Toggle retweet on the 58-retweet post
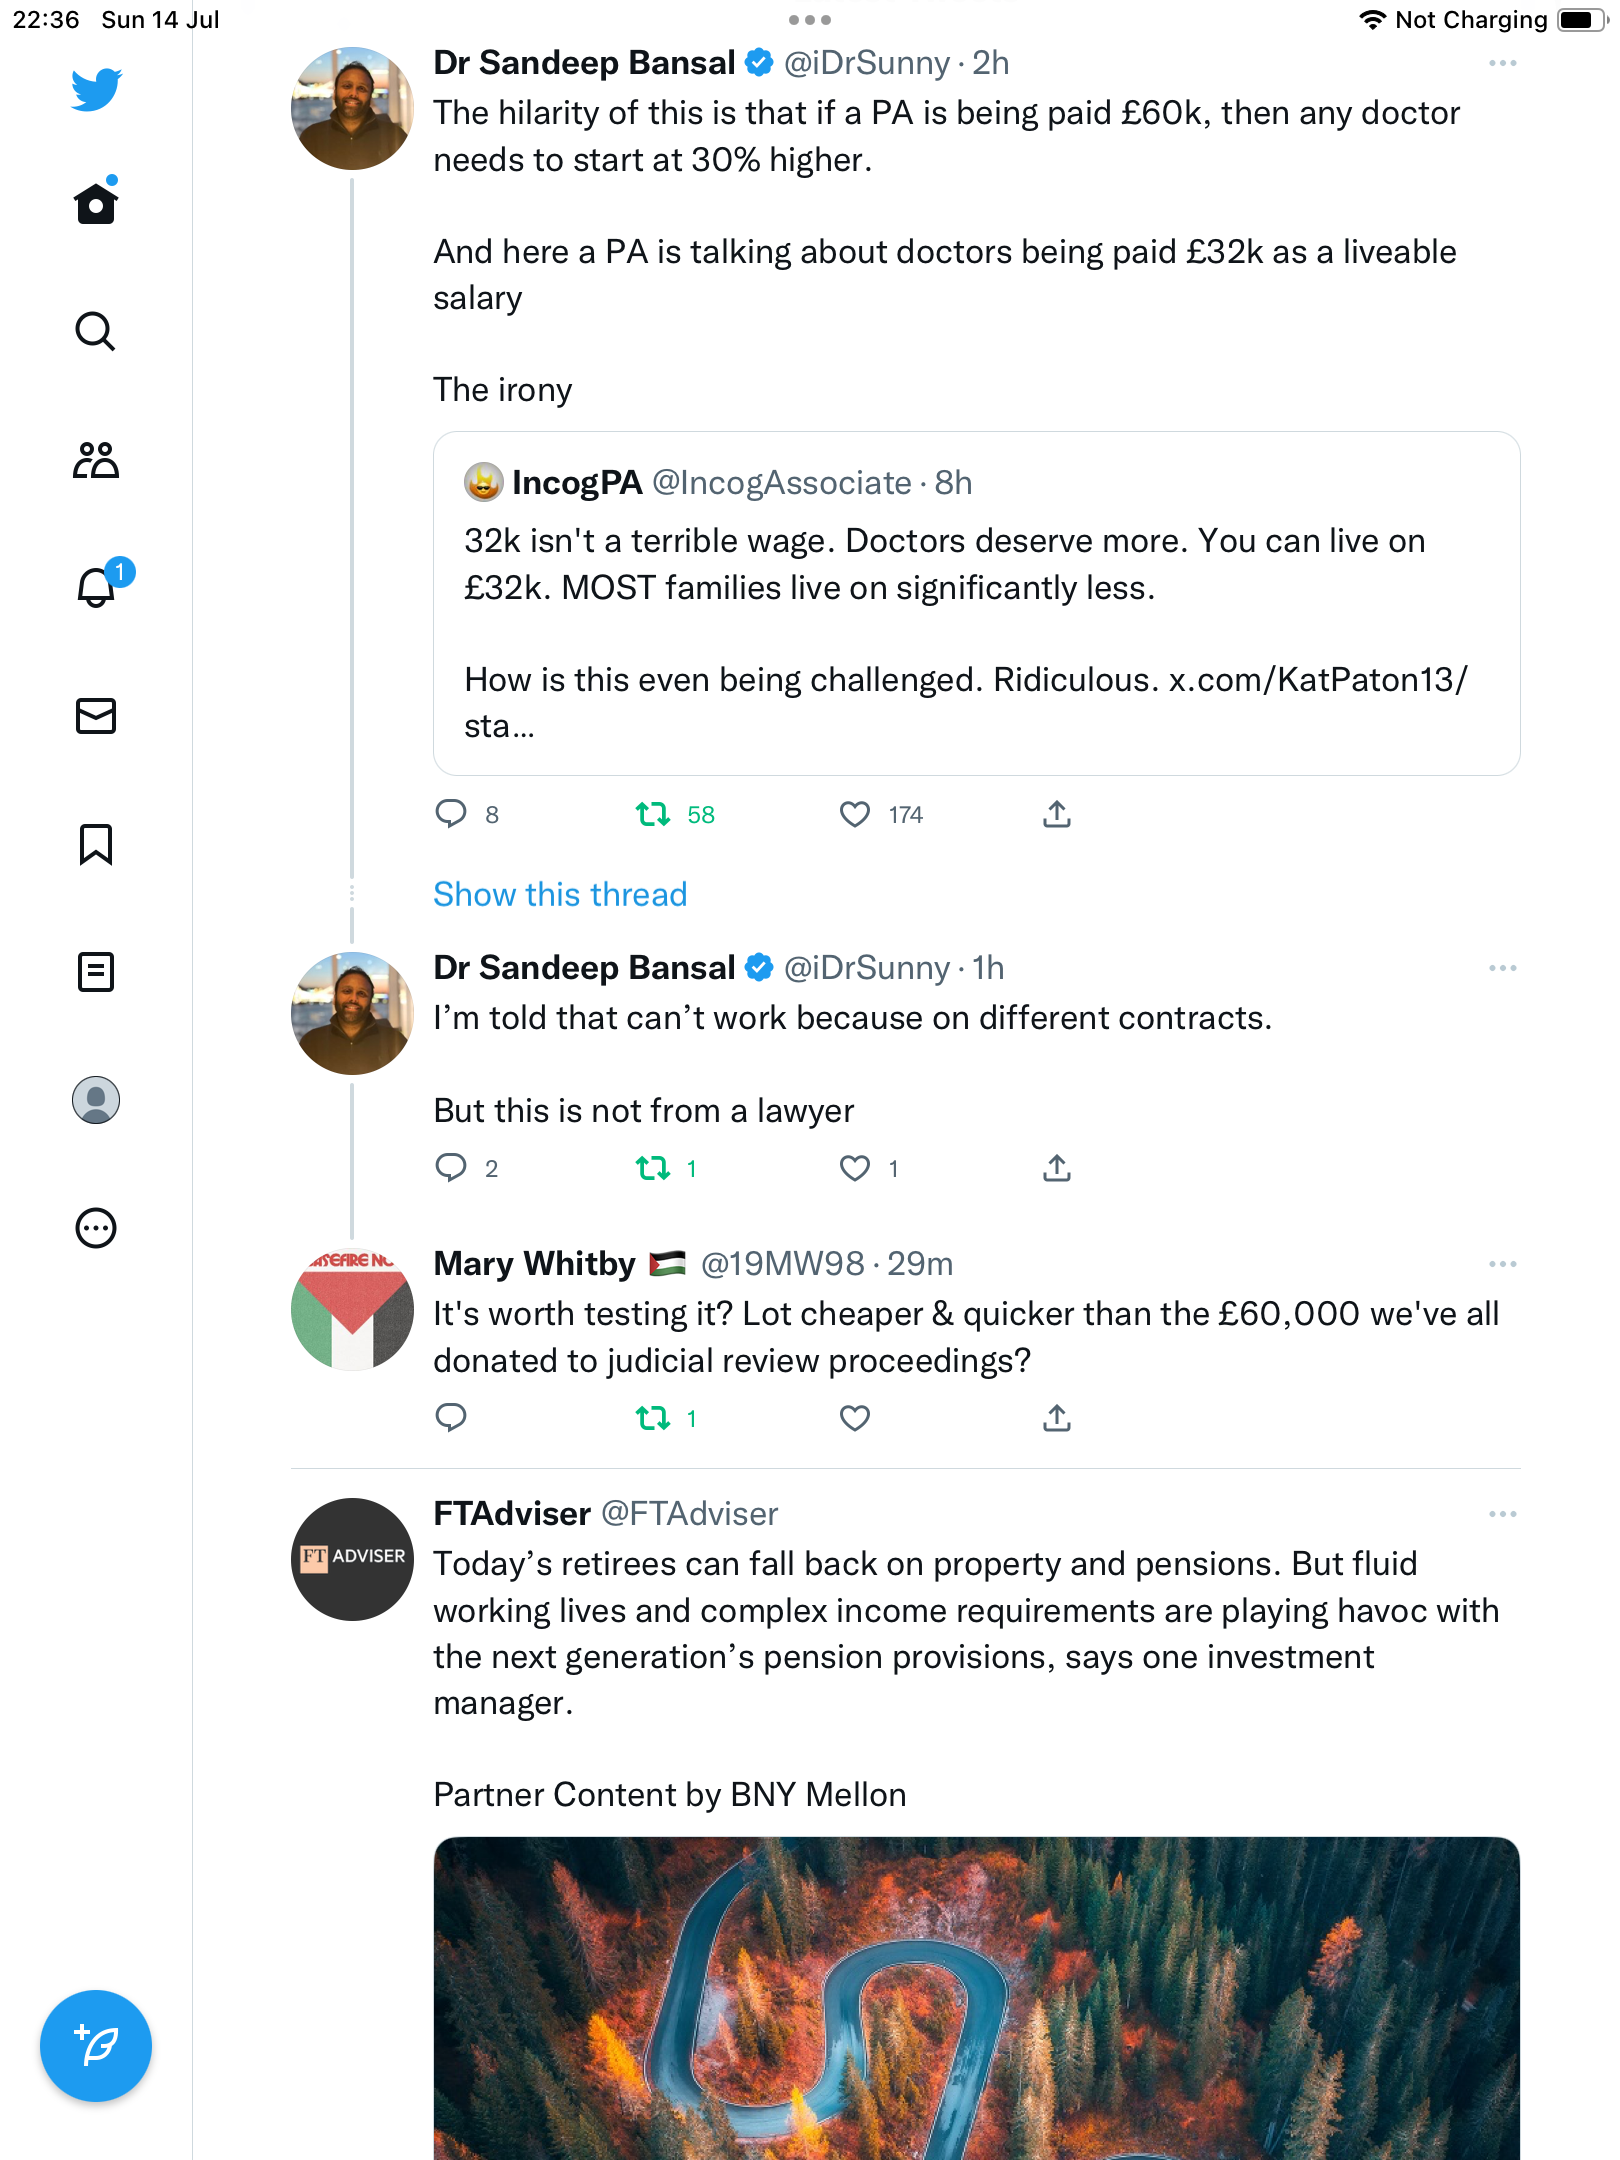 pyautogui.click(x=653, y=815)
